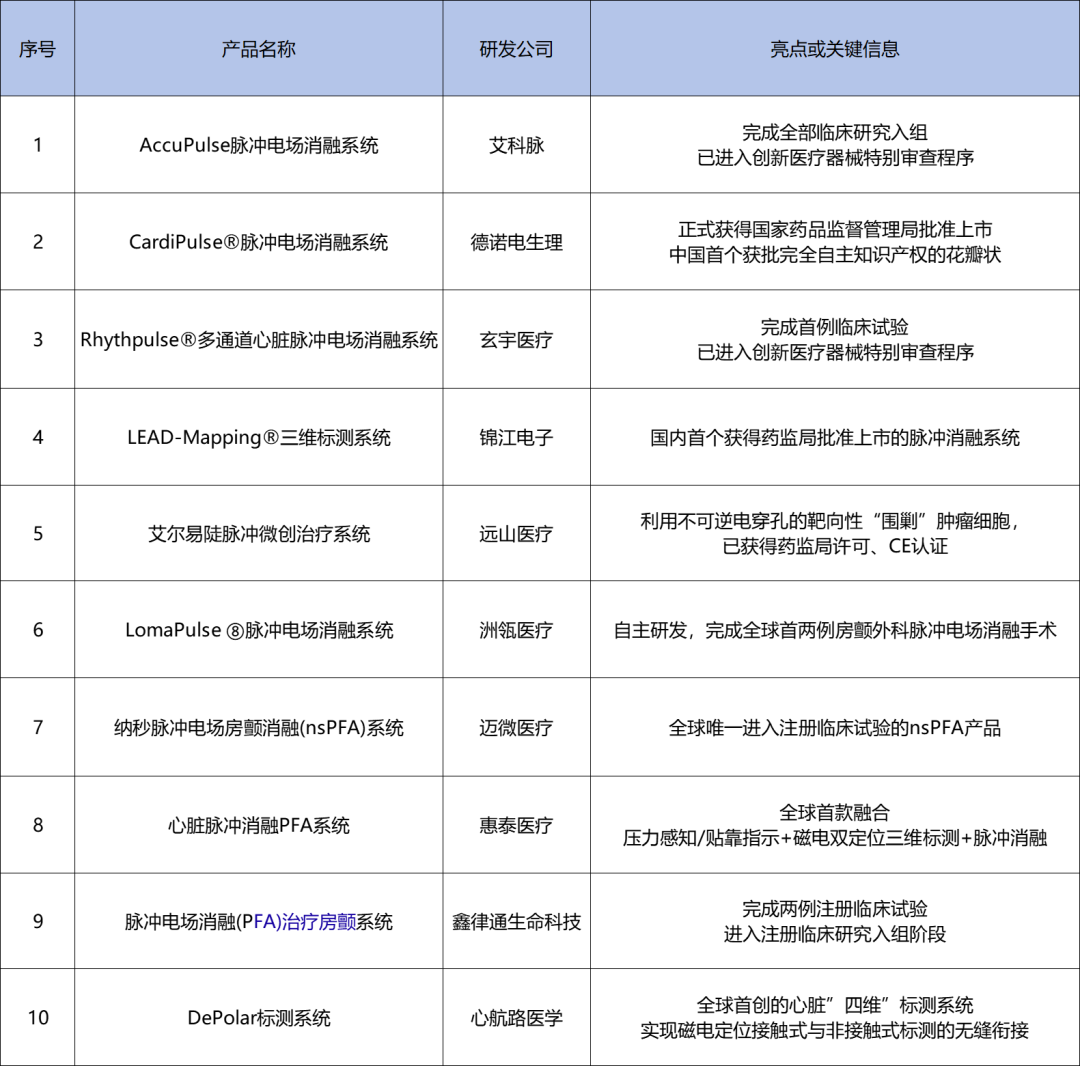Click the 艾科脉 company name
Image resolution: width=1080 pixels, height=1066 pixels.
pyautogui.click(x=516, y=144)
